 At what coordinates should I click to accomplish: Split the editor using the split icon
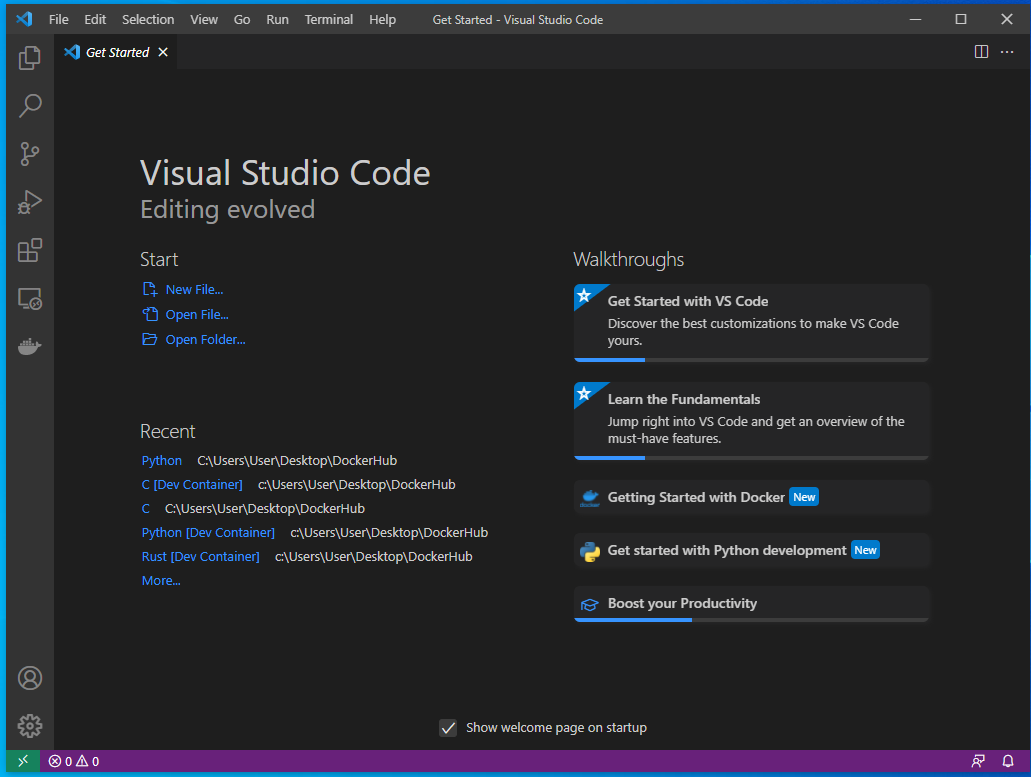981,51
